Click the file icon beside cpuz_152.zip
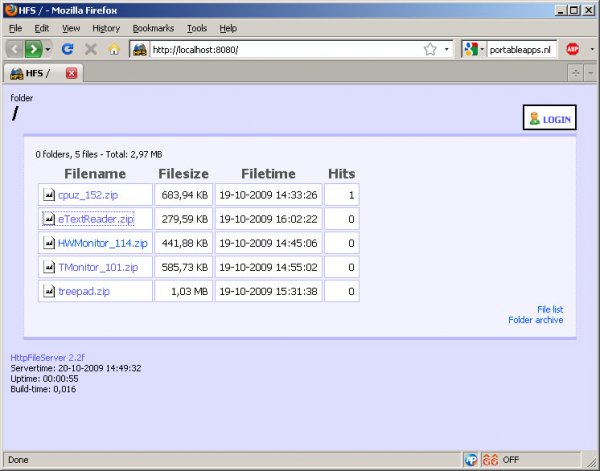This screenshot has height=471, width=600. 48,195
